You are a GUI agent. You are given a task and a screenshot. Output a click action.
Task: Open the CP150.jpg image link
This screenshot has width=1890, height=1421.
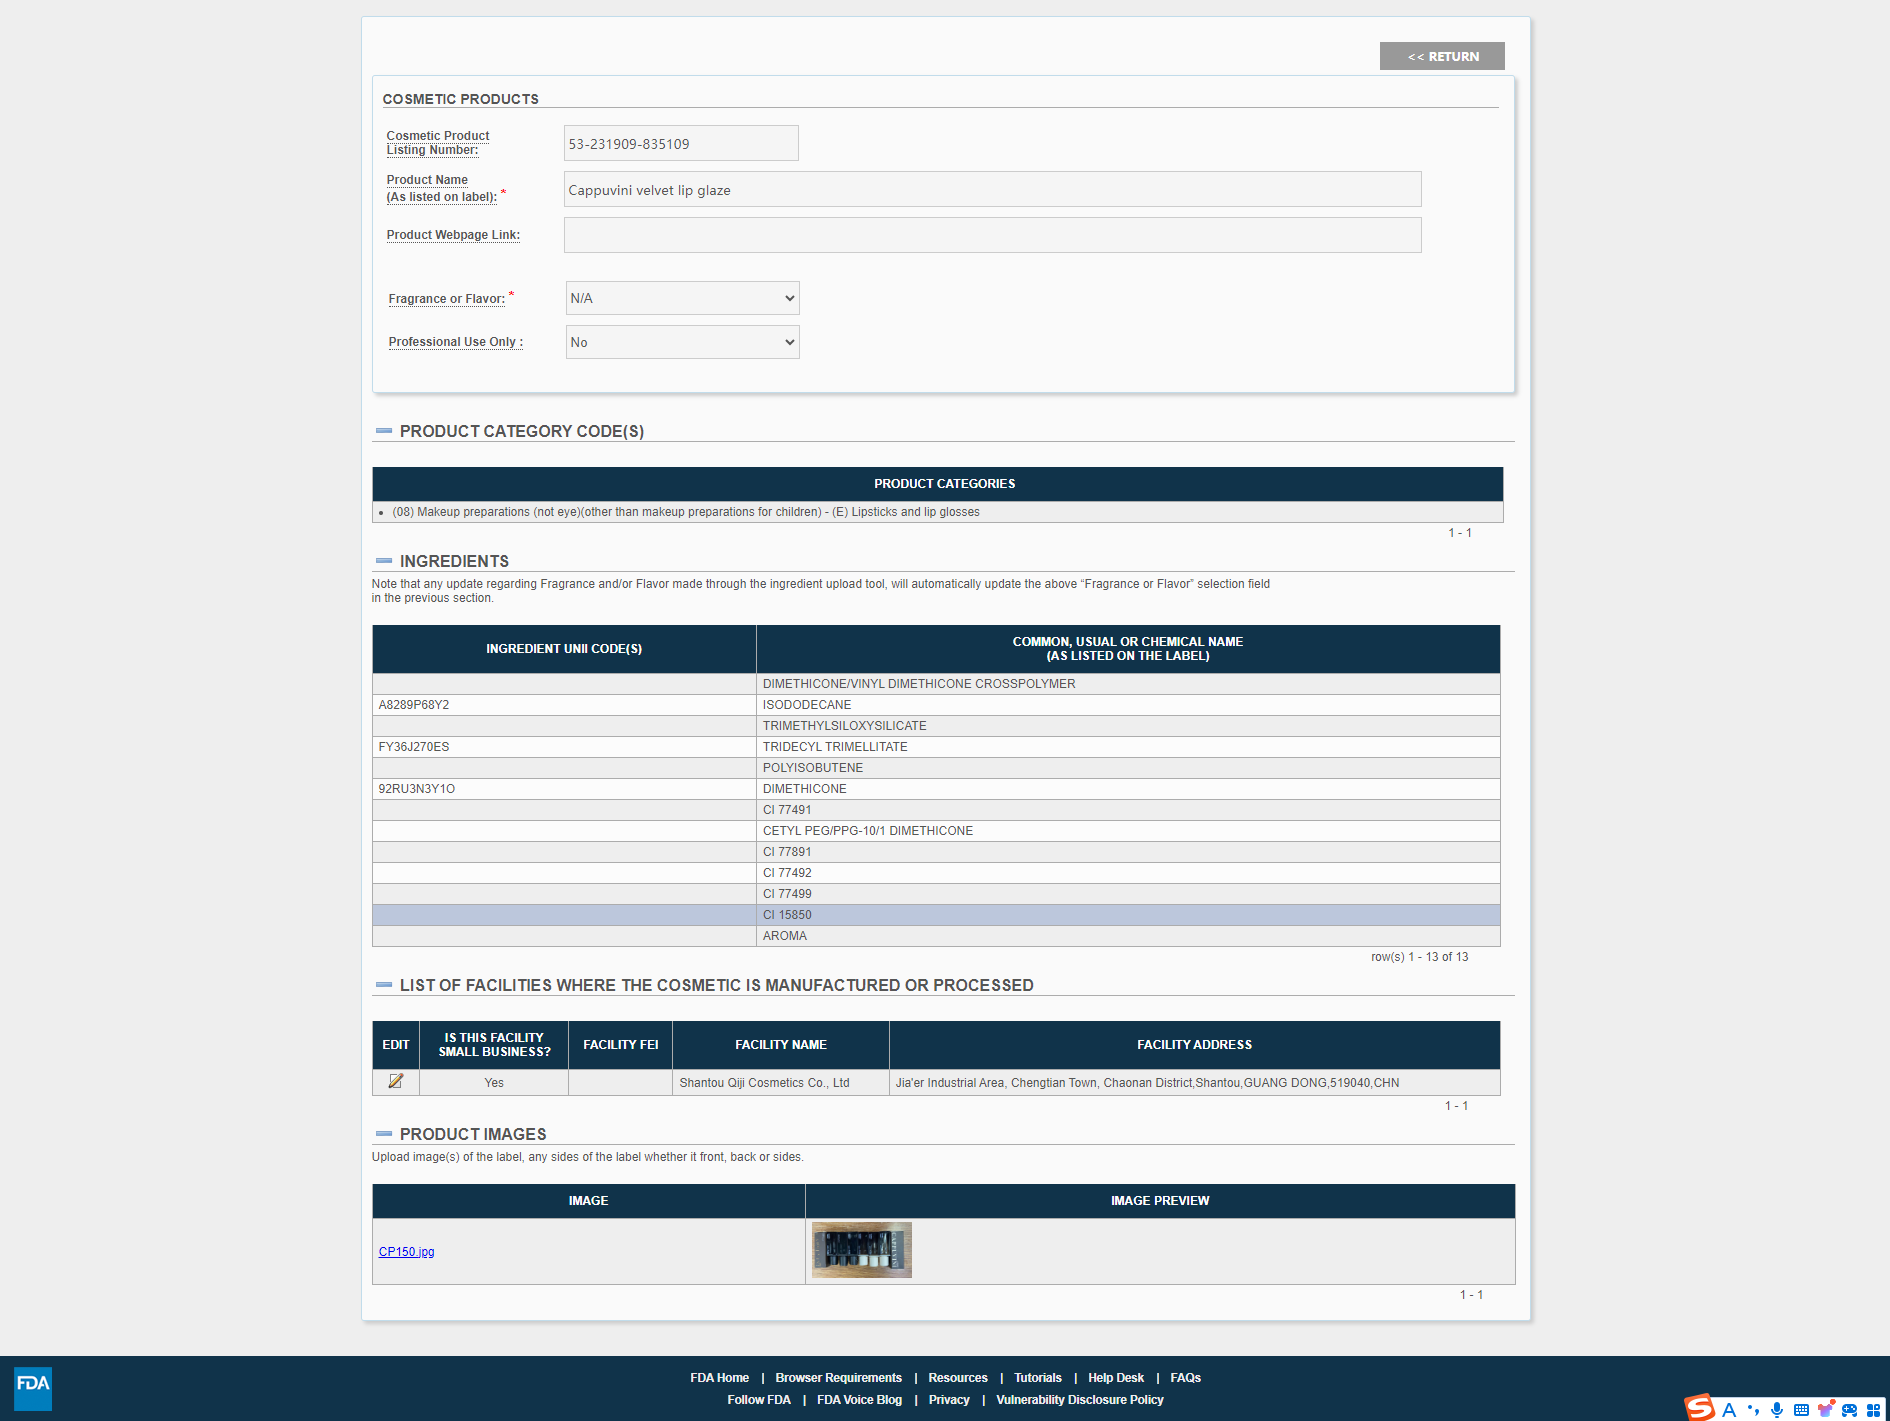(x=406, y=1252)
